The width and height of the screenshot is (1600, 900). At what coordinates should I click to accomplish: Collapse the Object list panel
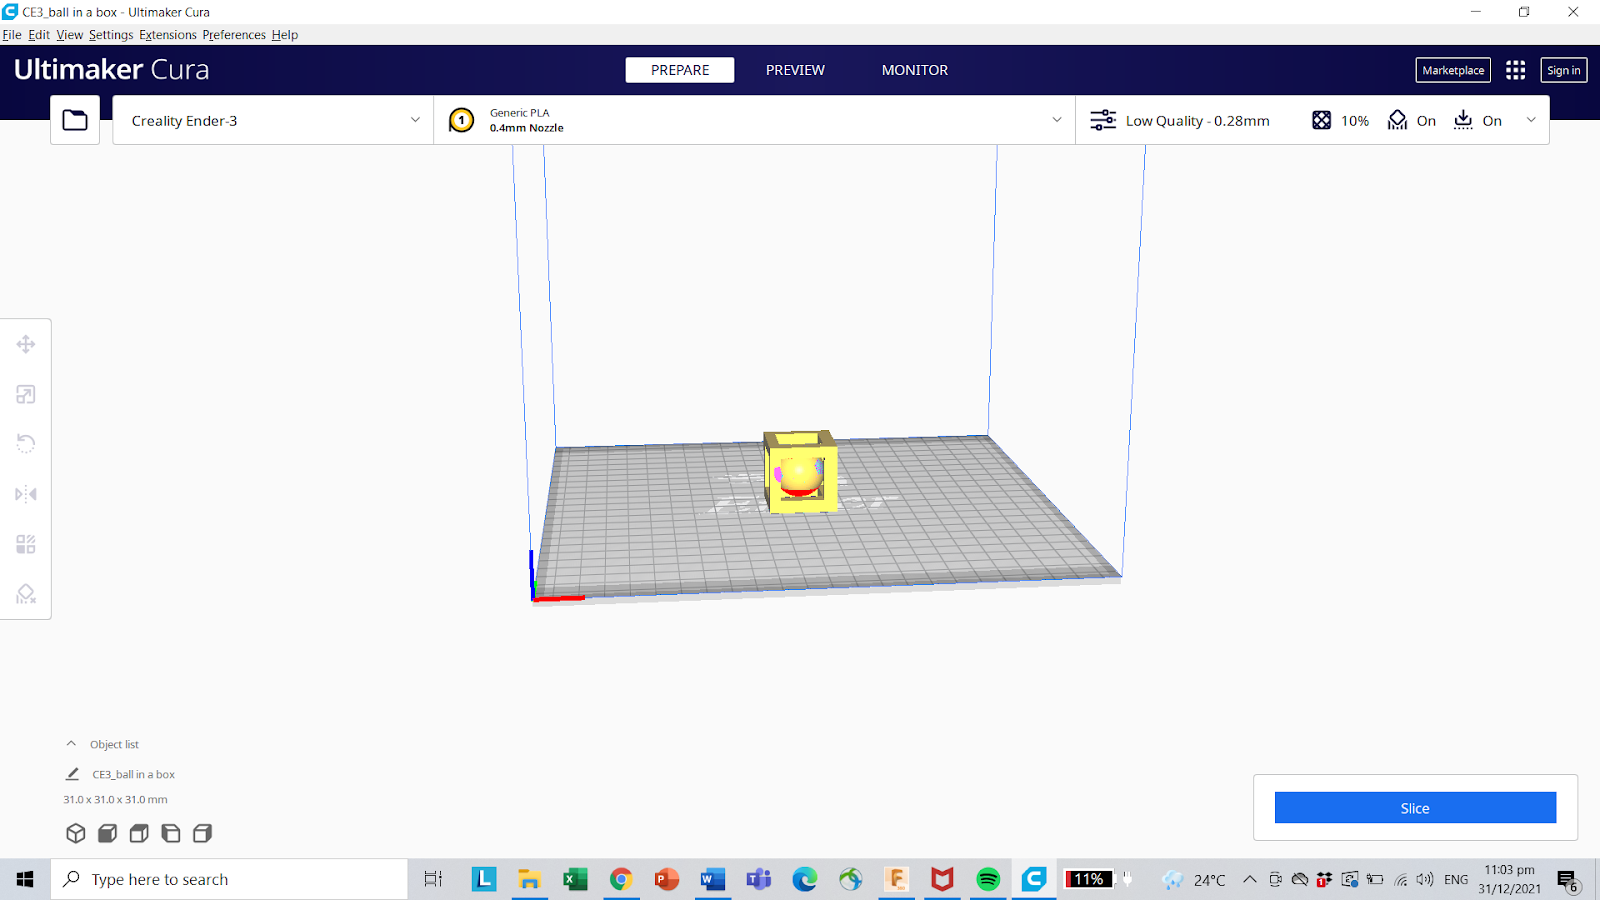71,744
